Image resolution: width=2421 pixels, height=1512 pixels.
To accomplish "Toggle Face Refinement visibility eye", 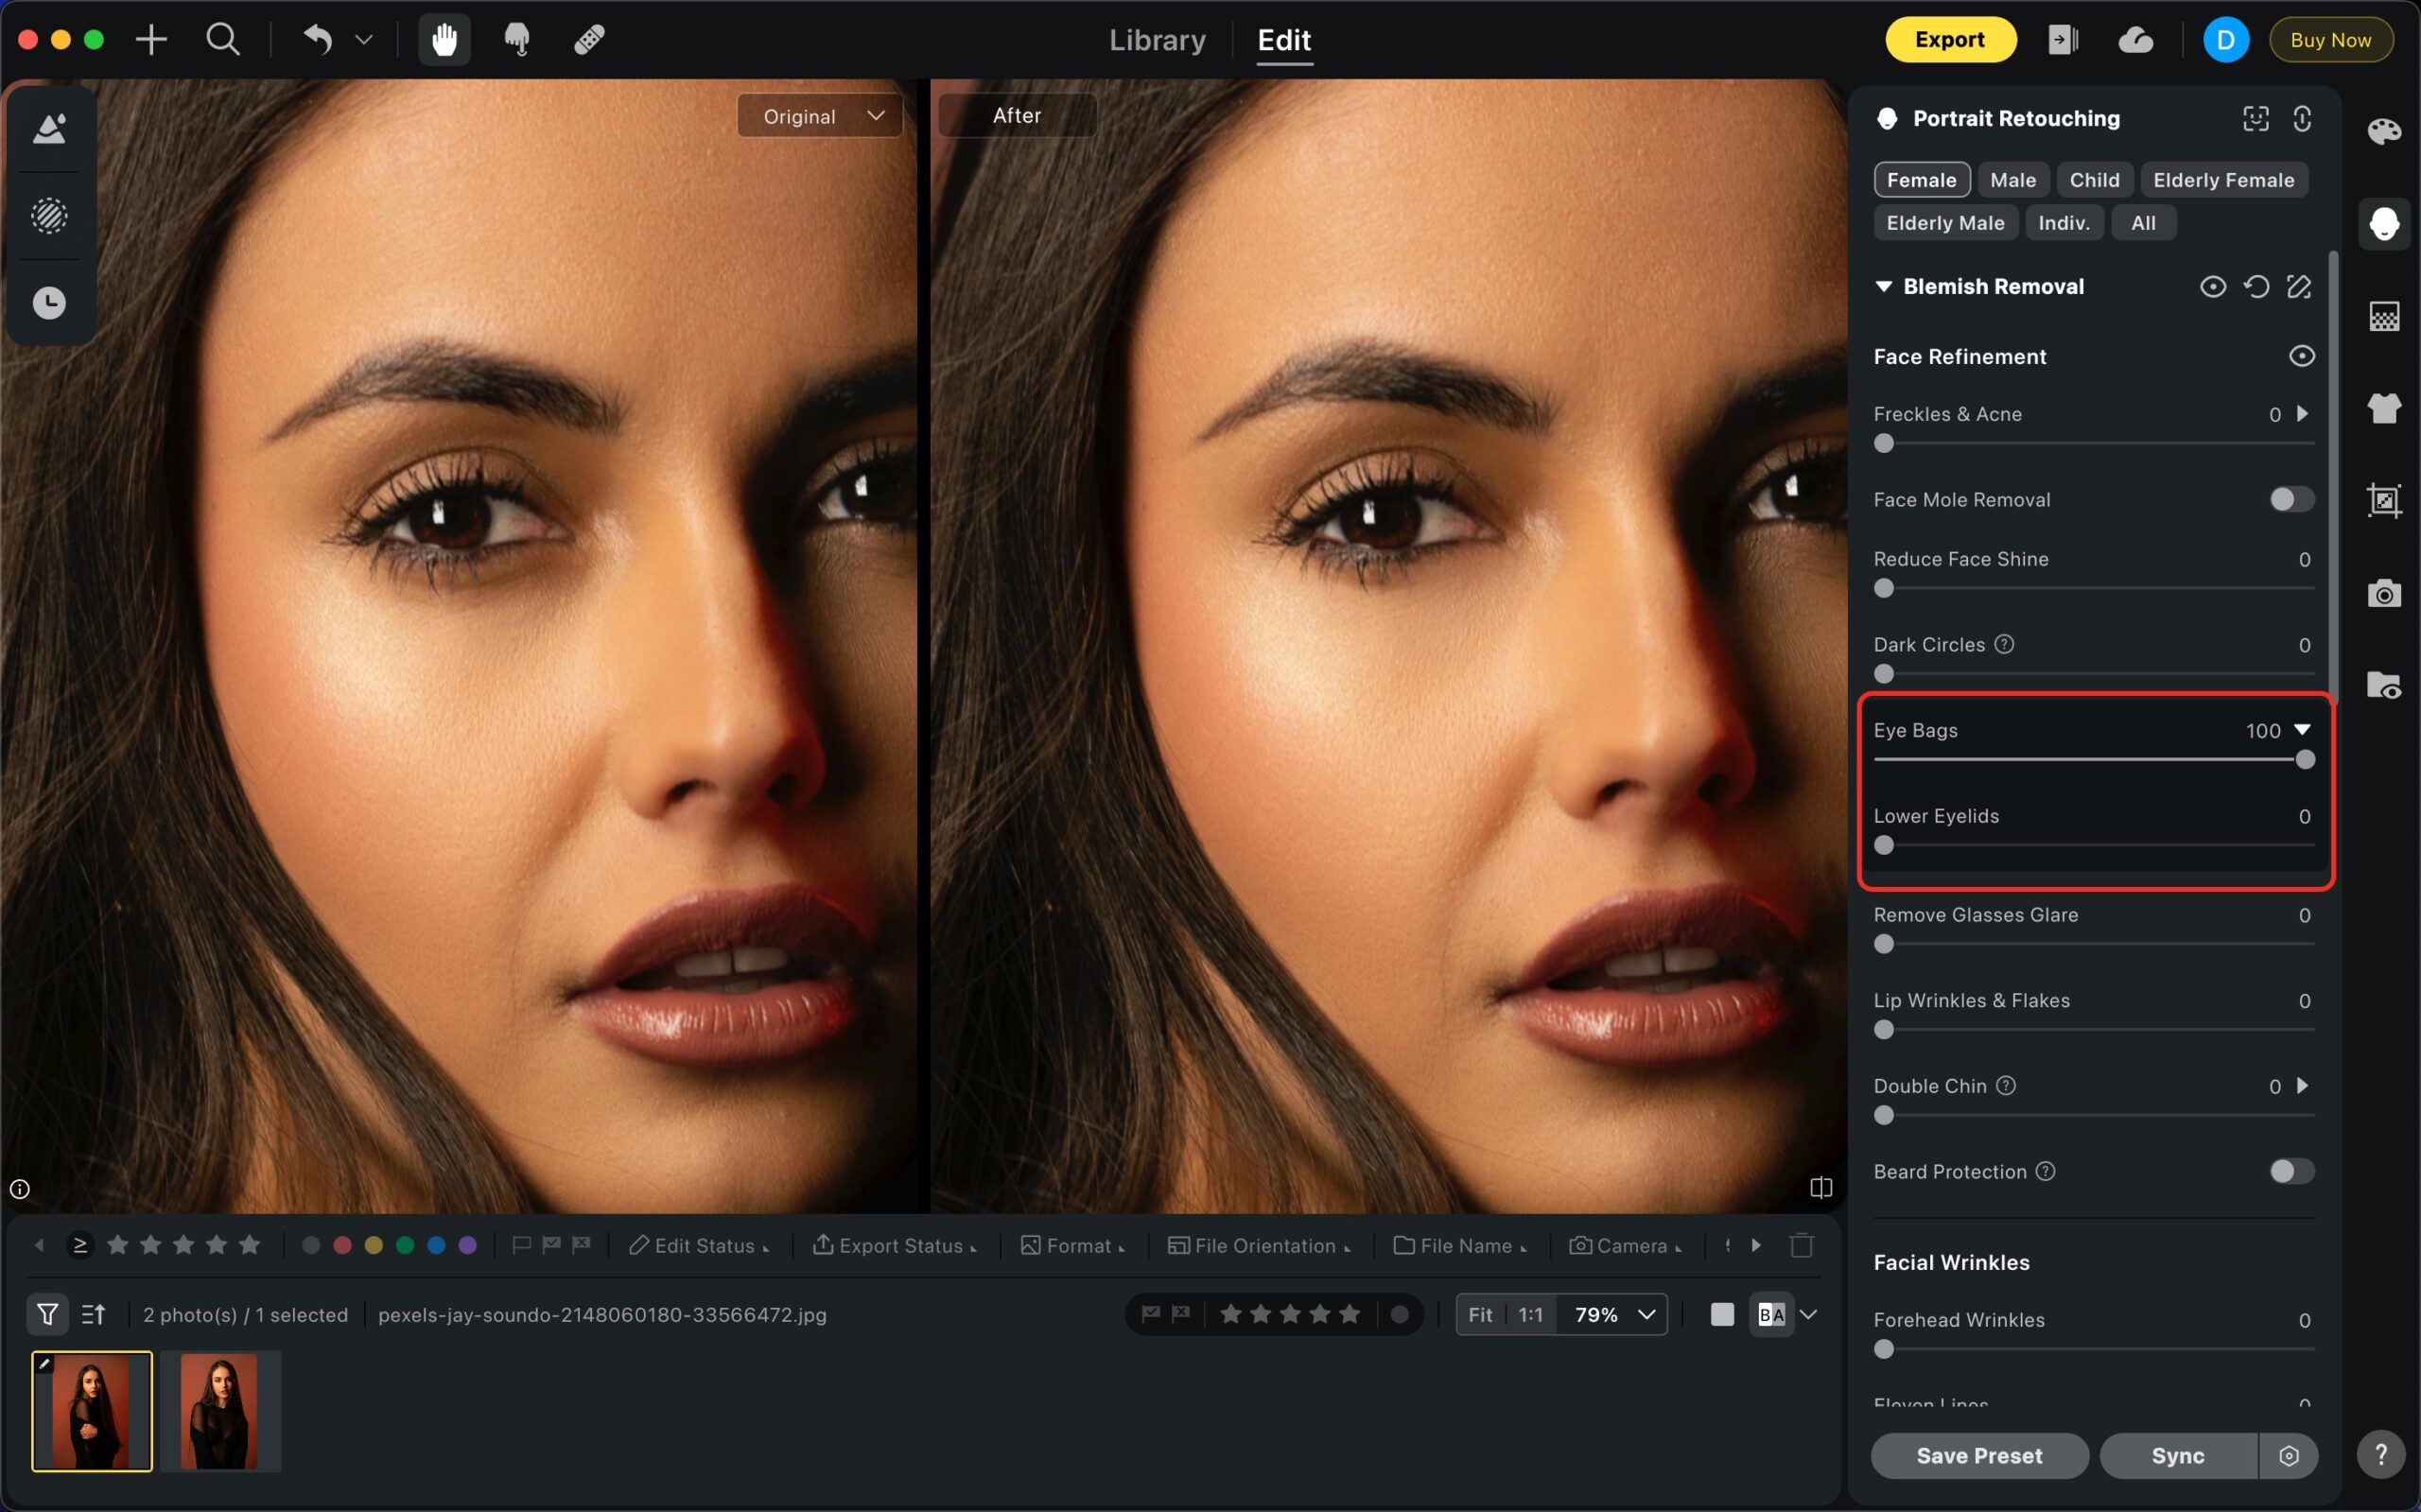I will (2301, 356).
